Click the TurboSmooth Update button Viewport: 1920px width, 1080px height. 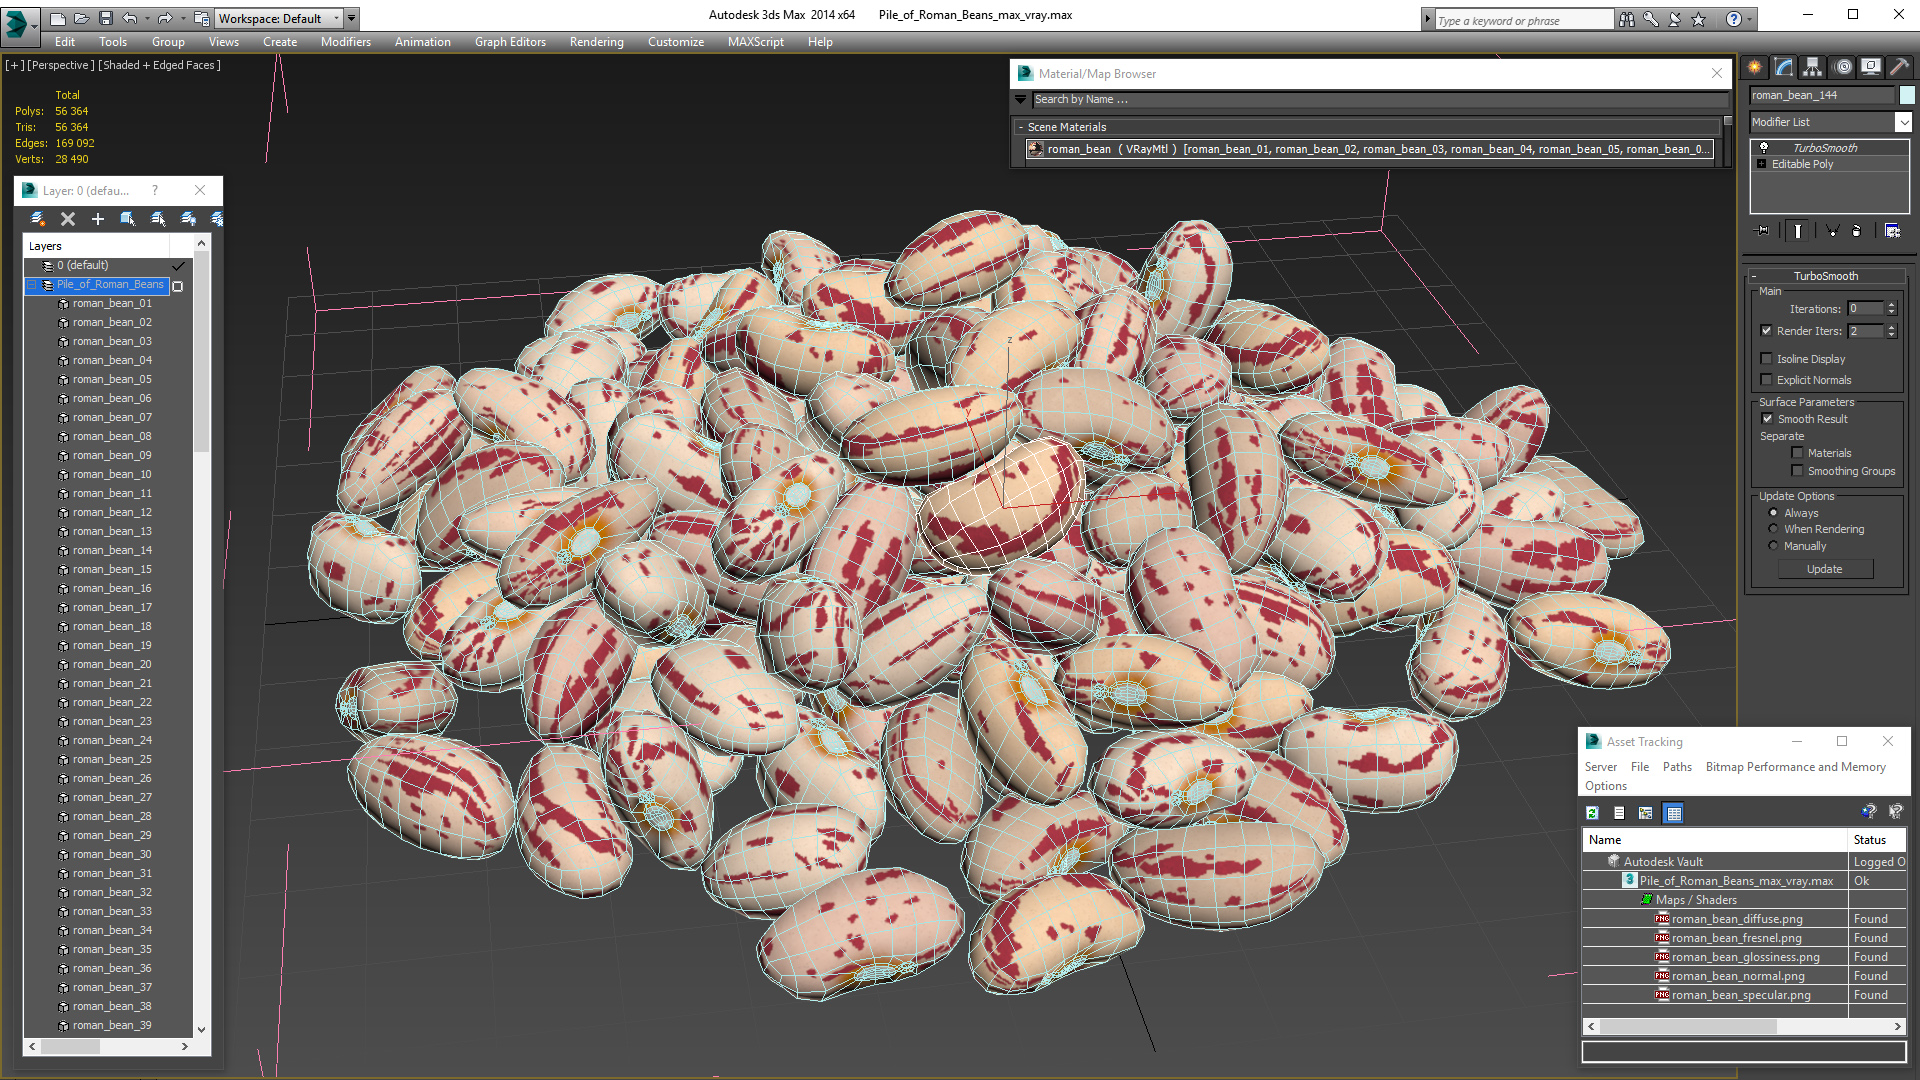point(1825,569)
